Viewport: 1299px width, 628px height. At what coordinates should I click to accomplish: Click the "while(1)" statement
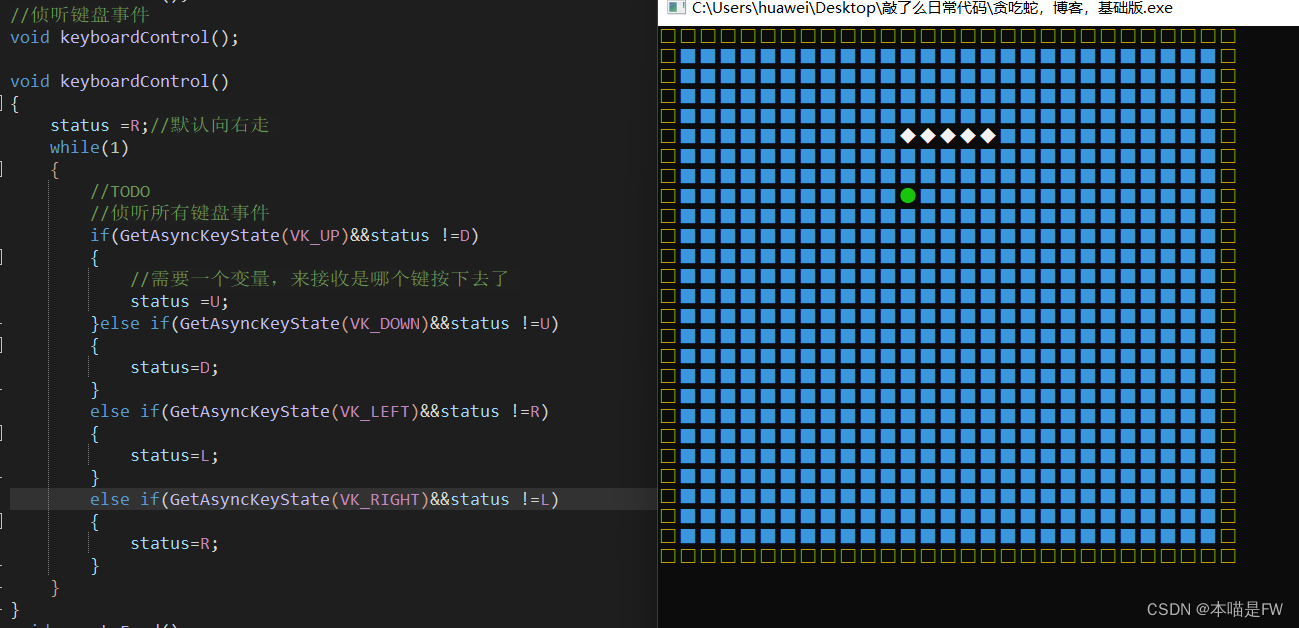(x=90, y=147)
